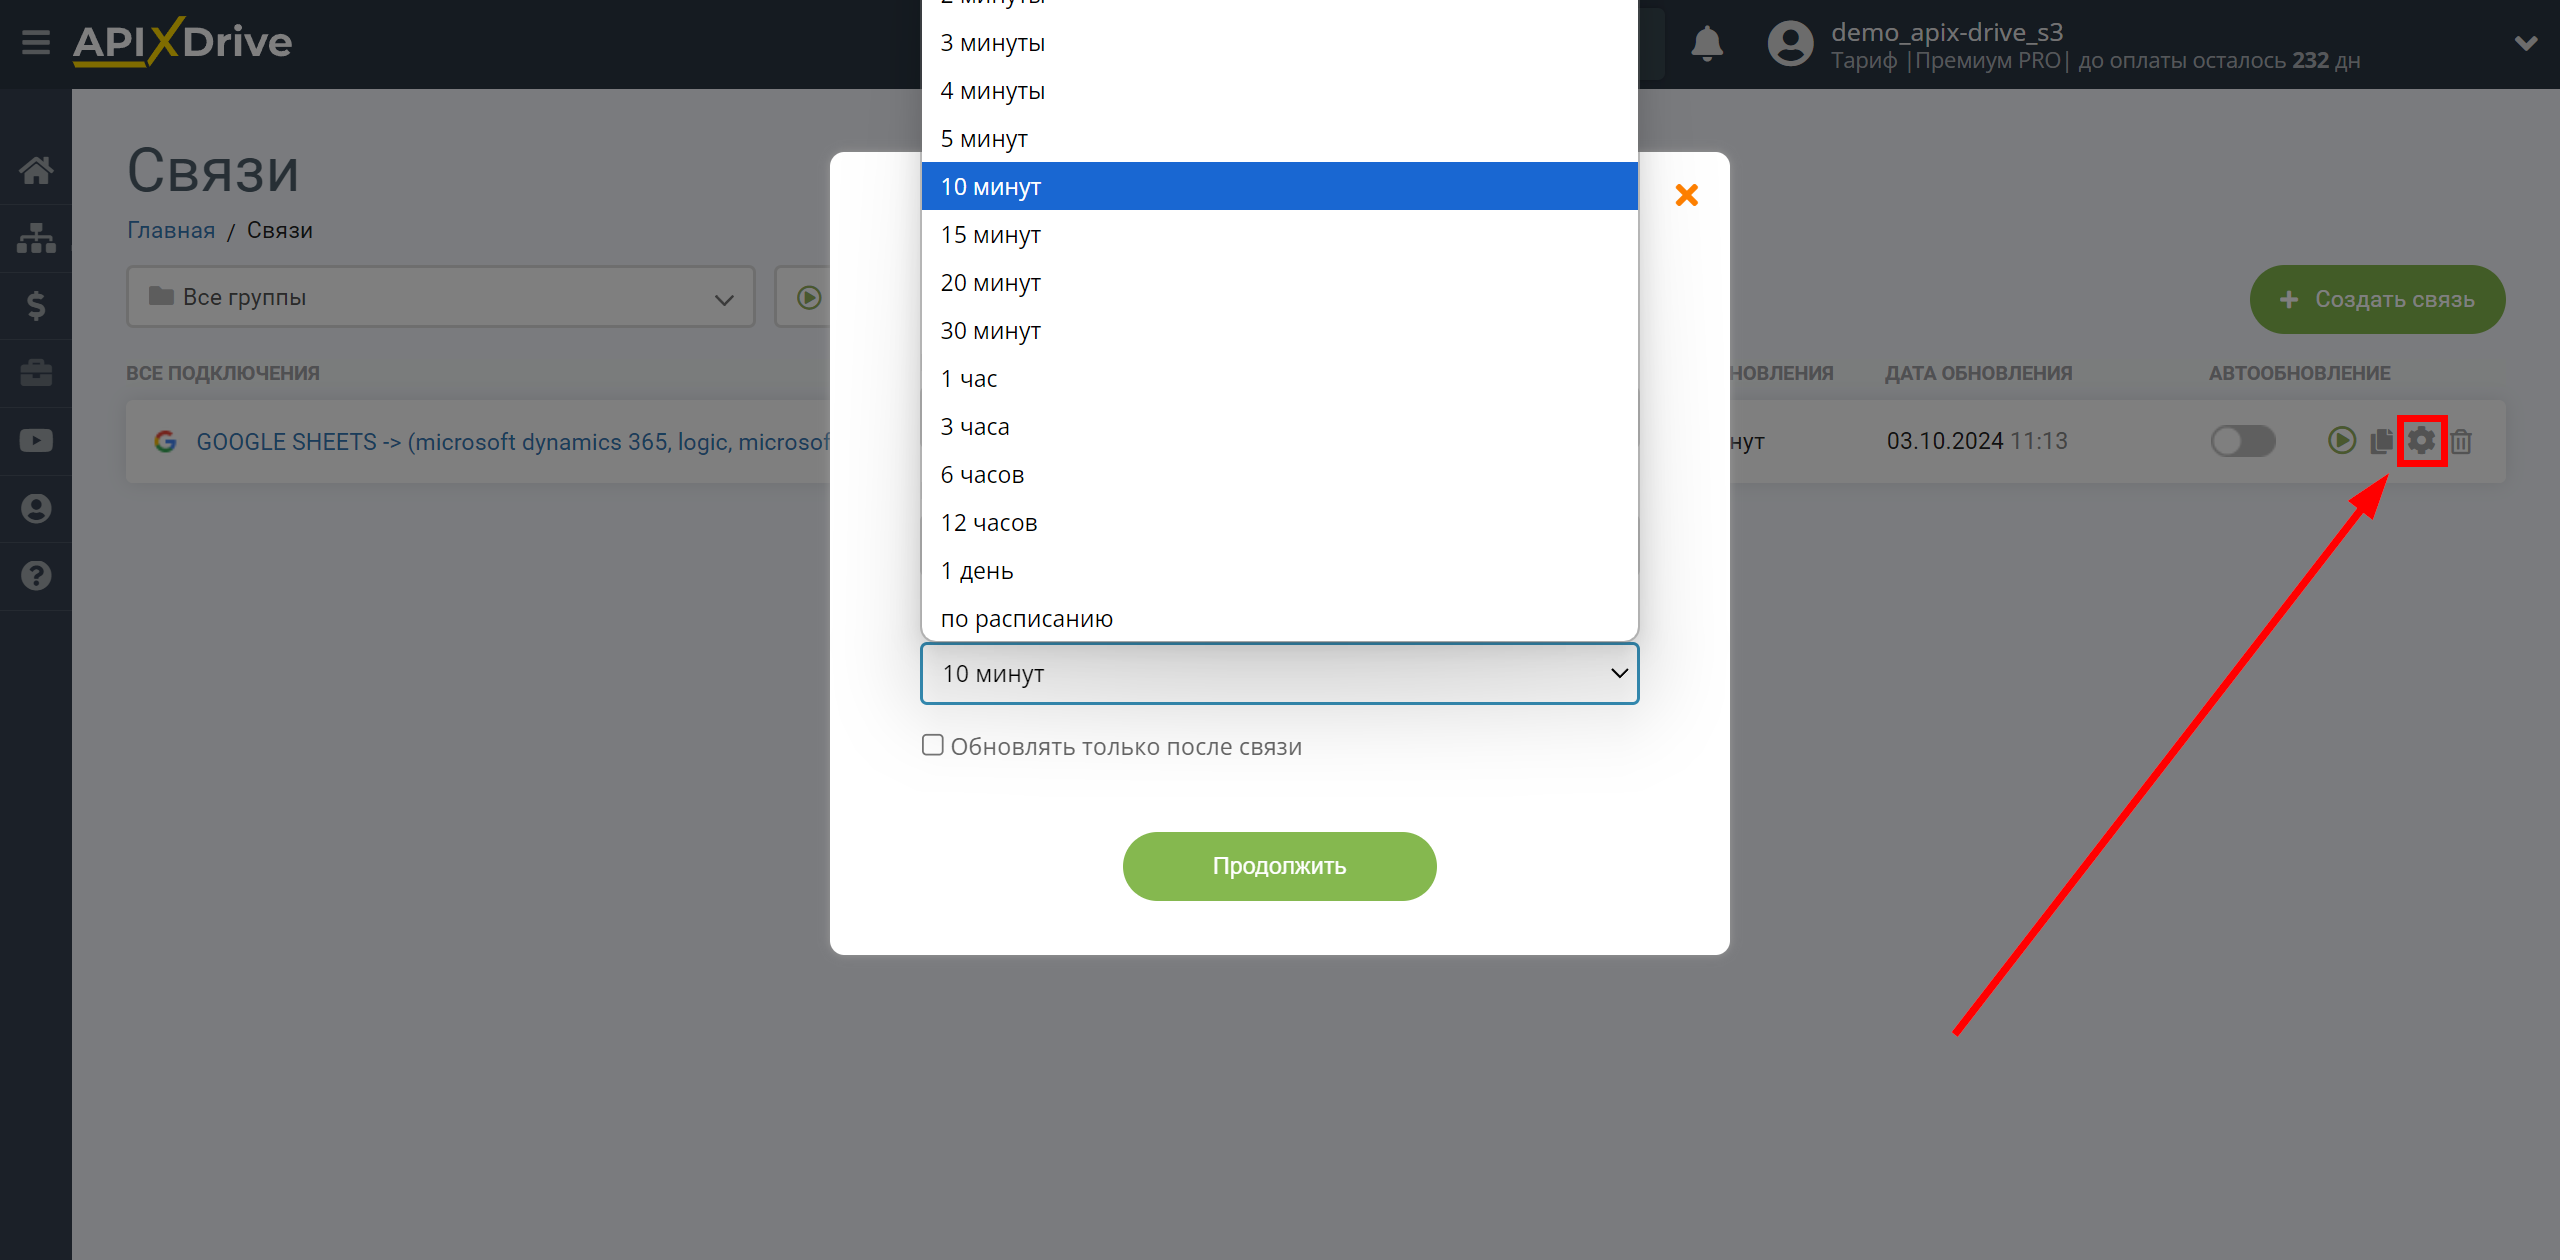The height and width of the screenshot is (1260, 2560).
Task: Select по расписанию option from list
Action: pyautogui.click(x=1024, y=617)
